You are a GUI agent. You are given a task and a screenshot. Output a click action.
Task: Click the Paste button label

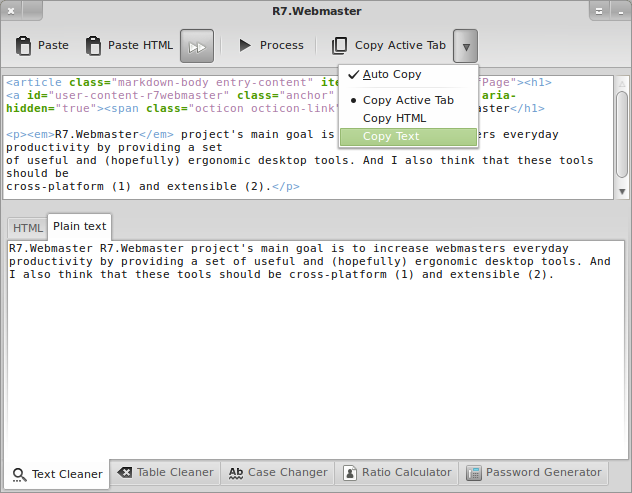pos(53,45)
